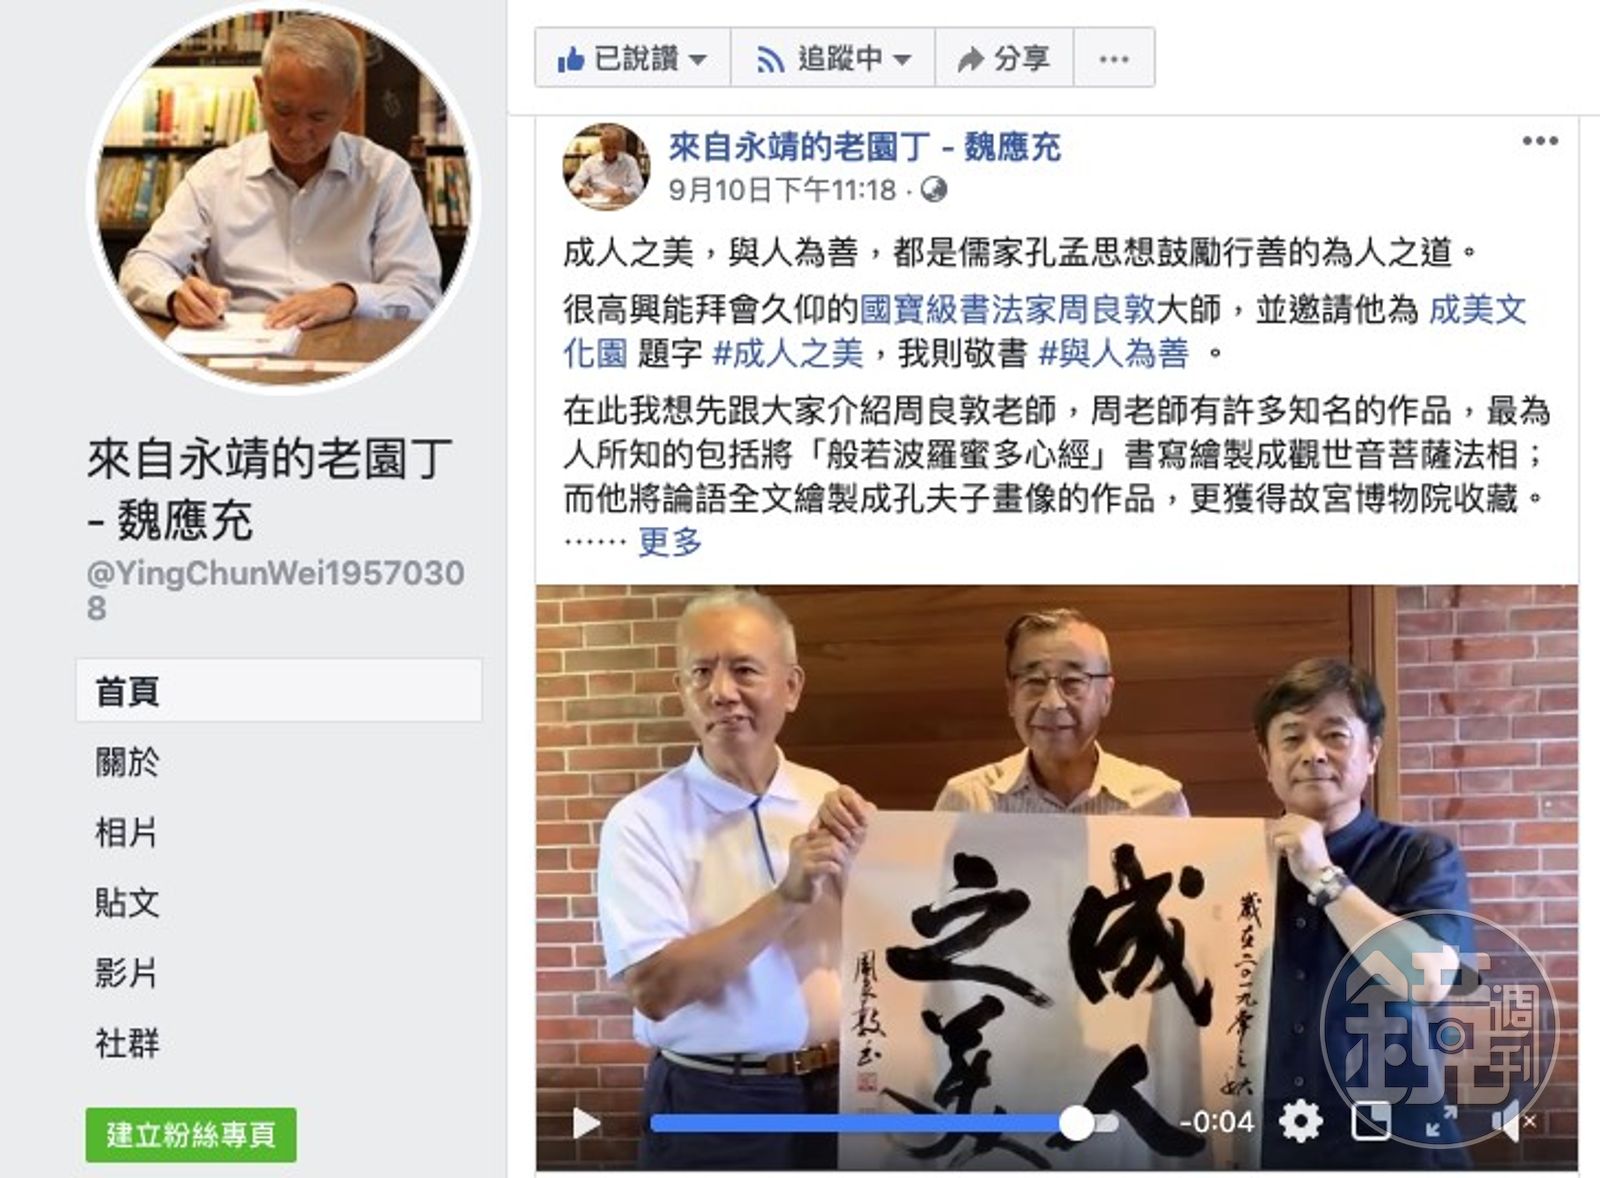This screenshot has height=1178, width=1600.
Task: Open the post options three-dot menu
Action: pos(1540,141)
